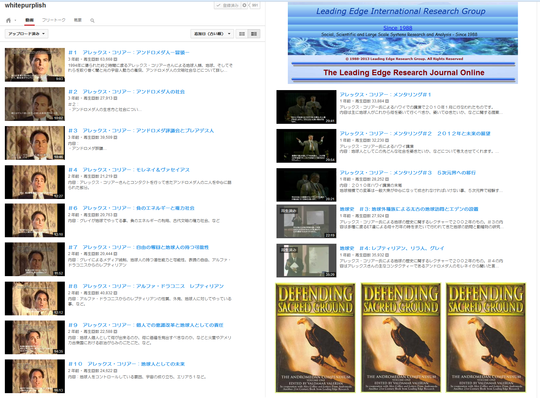Click the rightmost Defending Sacred Ground cover
The width and height of the screenshot is (540, 398).
pos(486,337)
